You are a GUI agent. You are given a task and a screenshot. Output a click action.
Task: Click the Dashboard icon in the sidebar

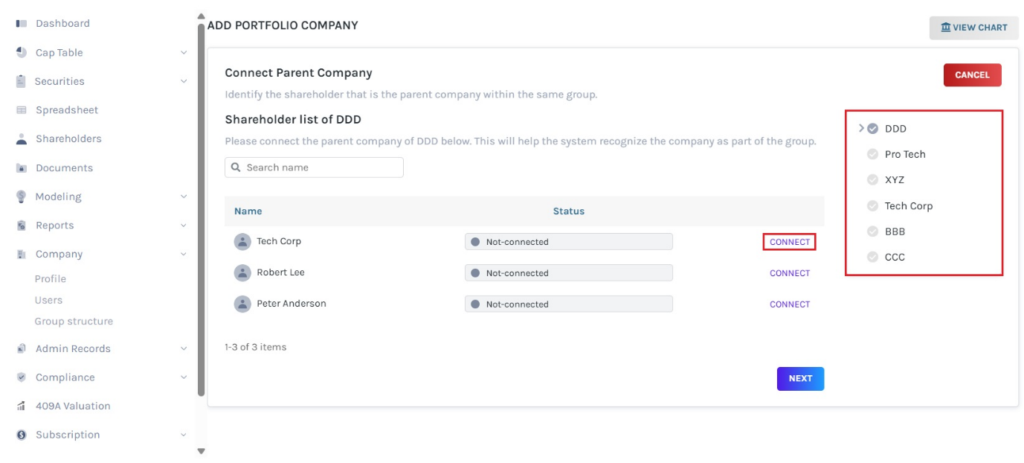tap(21, 24)
